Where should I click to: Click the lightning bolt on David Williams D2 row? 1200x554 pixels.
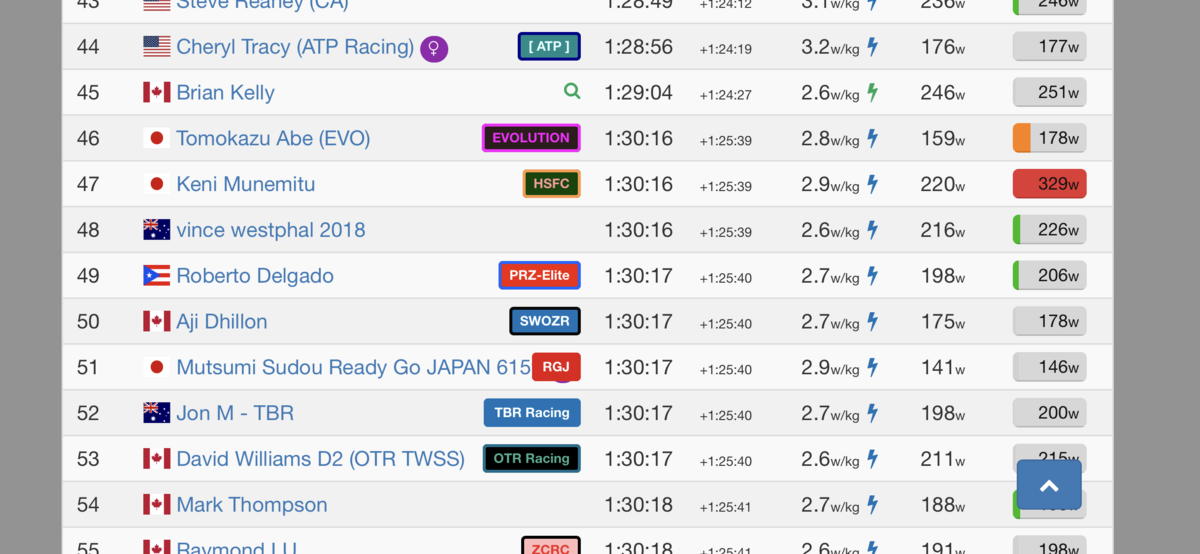coord(872,459)
